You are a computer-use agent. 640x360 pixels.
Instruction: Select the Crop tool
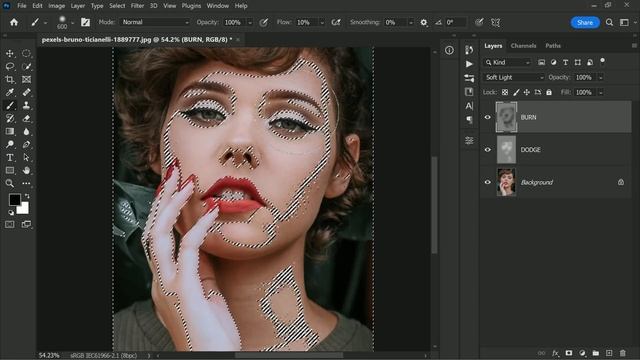10,80
